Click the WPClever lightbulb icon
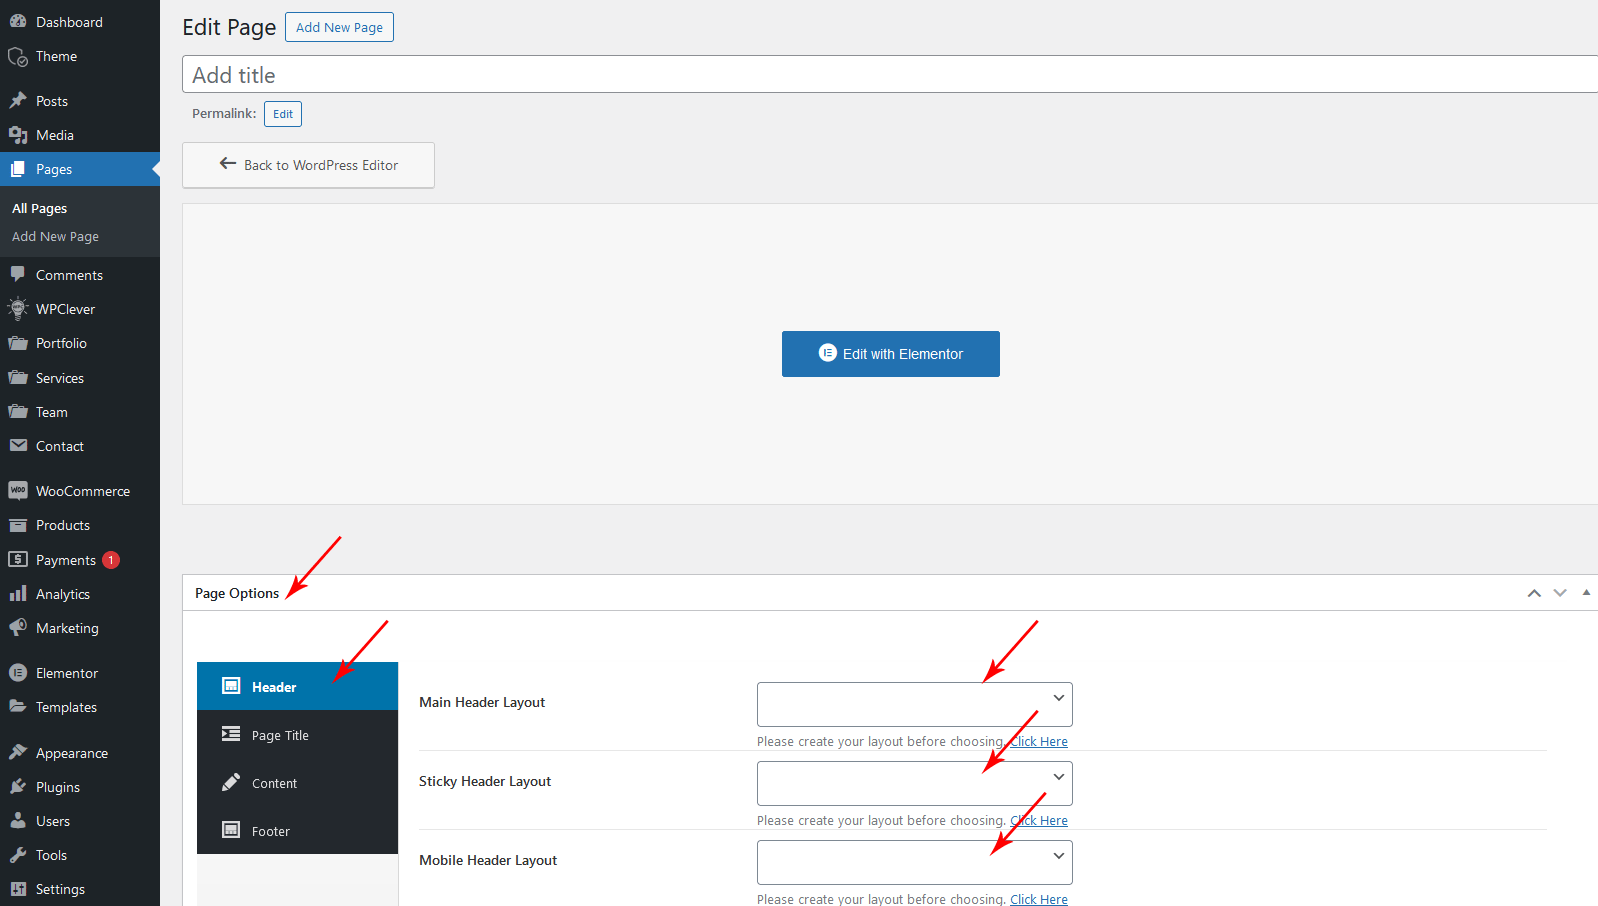Image resolution: width=1598 pixels, height=906 pixels. coord(18,309)
